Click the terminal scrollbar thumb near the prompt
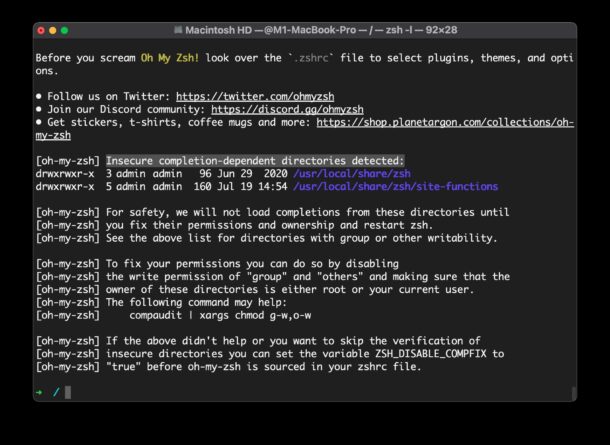 (x=573, y=393)
